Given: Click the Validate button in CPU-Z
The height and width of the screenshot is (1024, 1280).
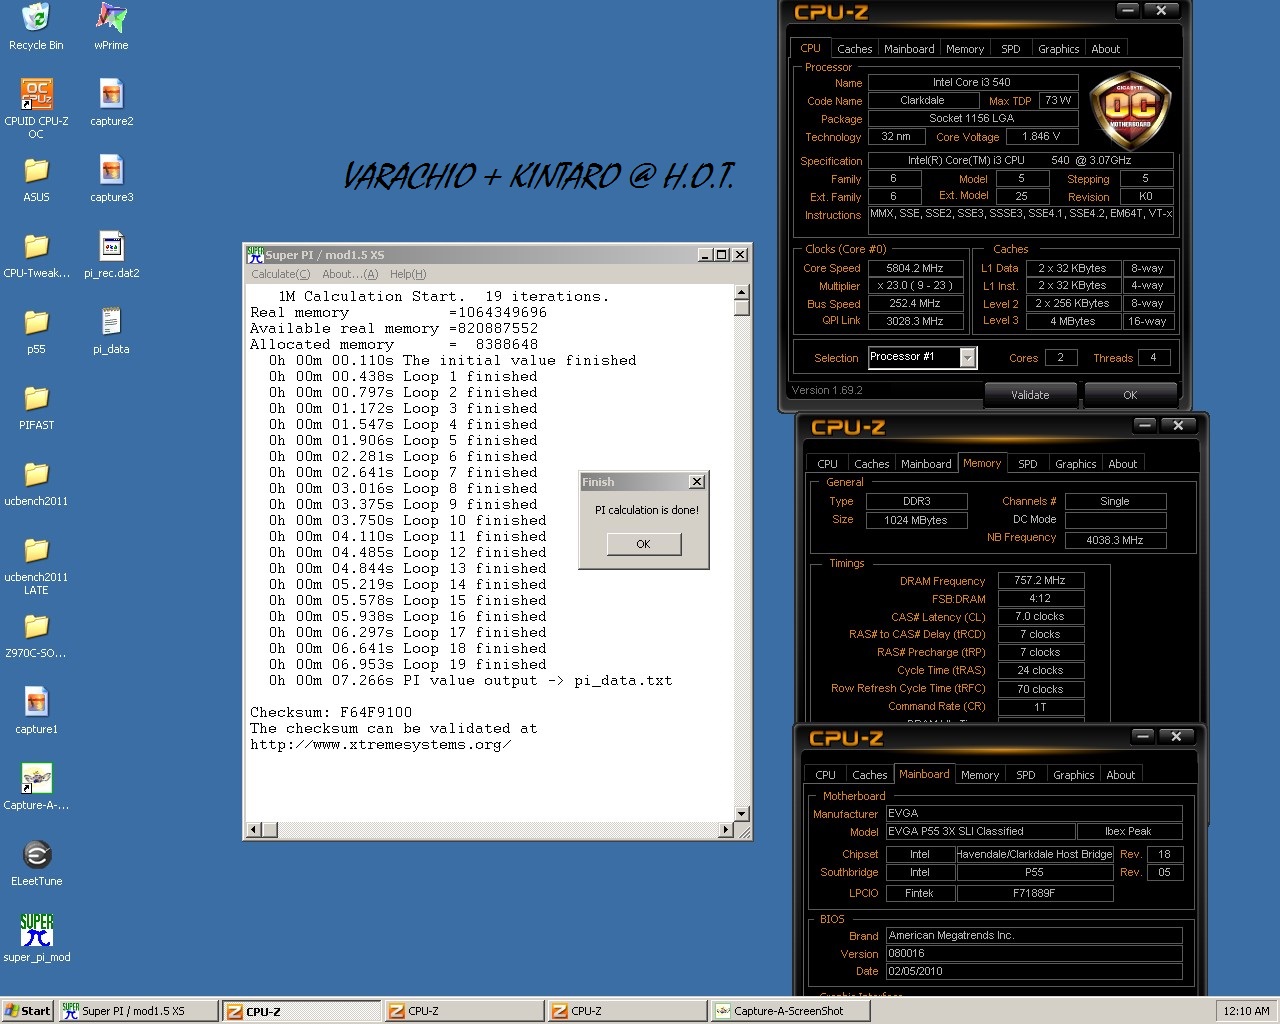Looking at the screenshot, I should (x=1030, y=395).
